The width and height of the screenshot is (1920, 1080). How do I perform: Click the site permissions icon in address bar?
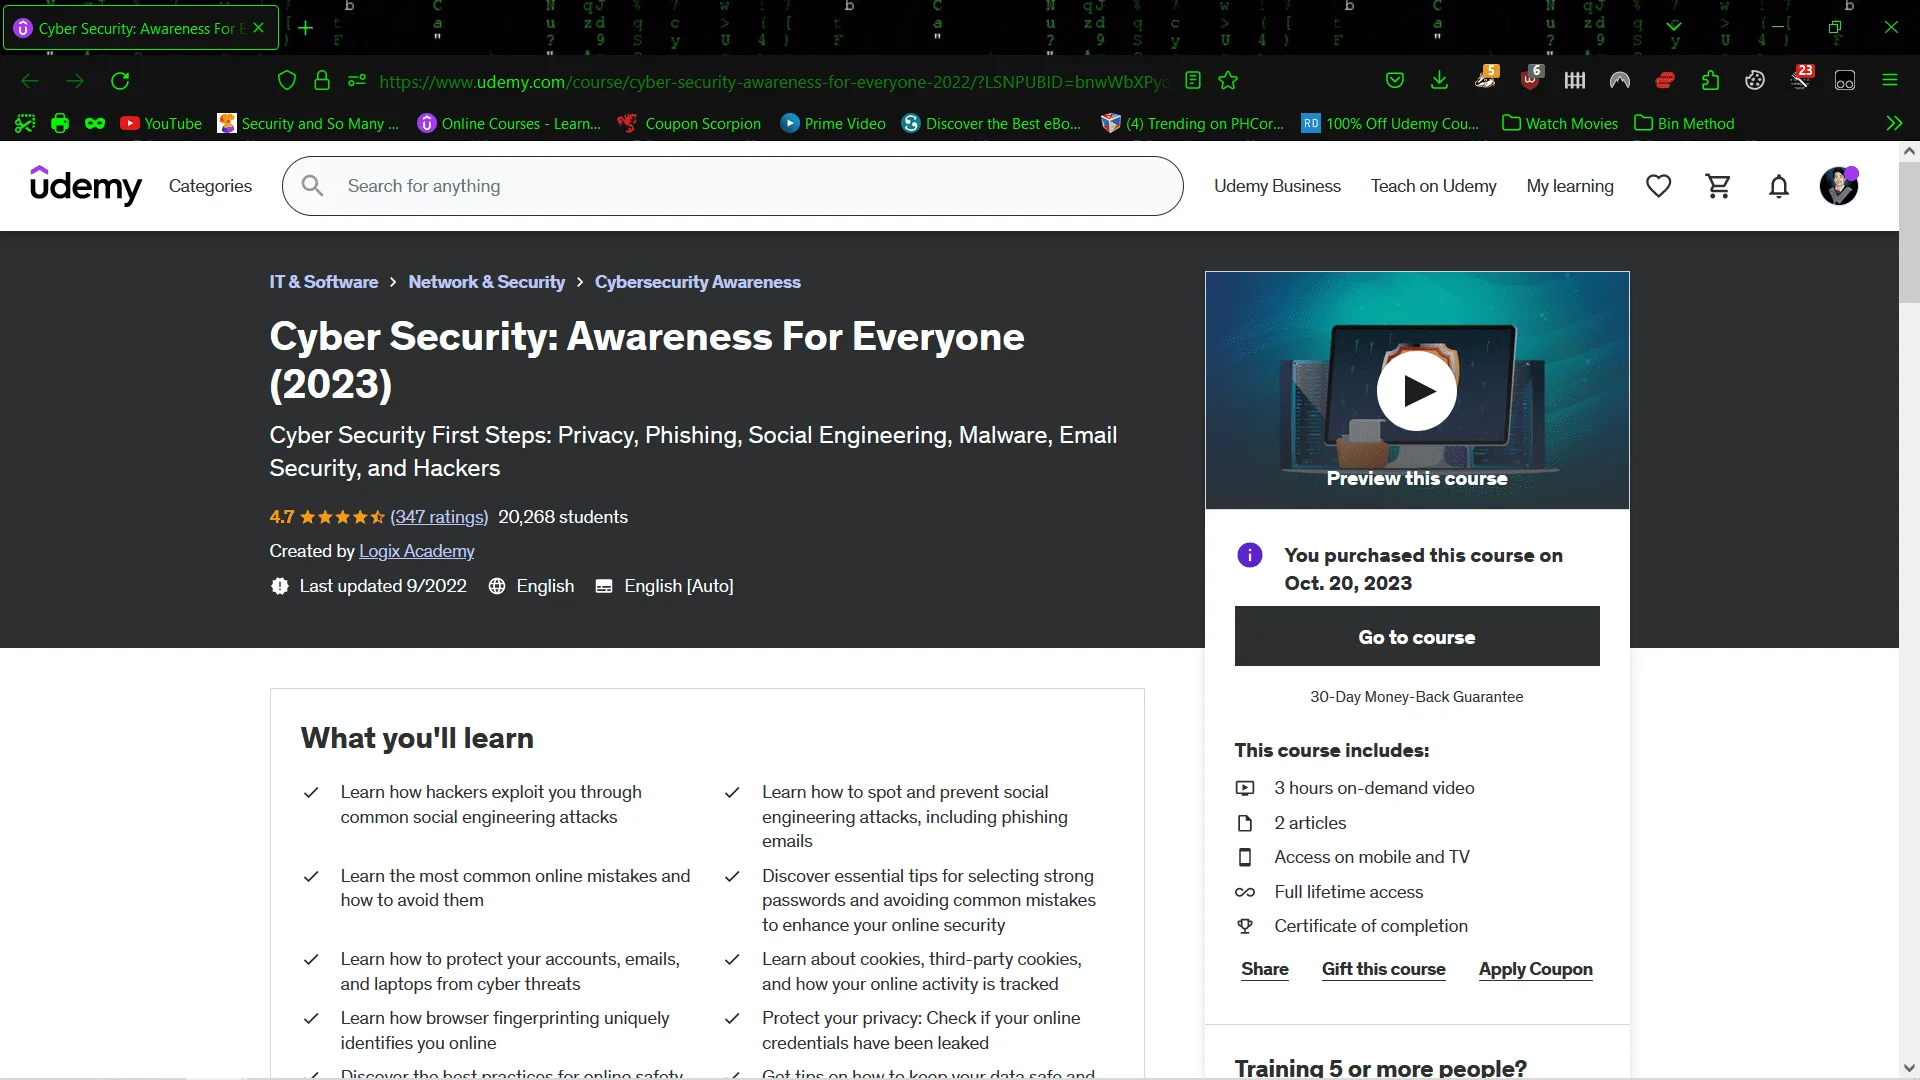point(357,81)
